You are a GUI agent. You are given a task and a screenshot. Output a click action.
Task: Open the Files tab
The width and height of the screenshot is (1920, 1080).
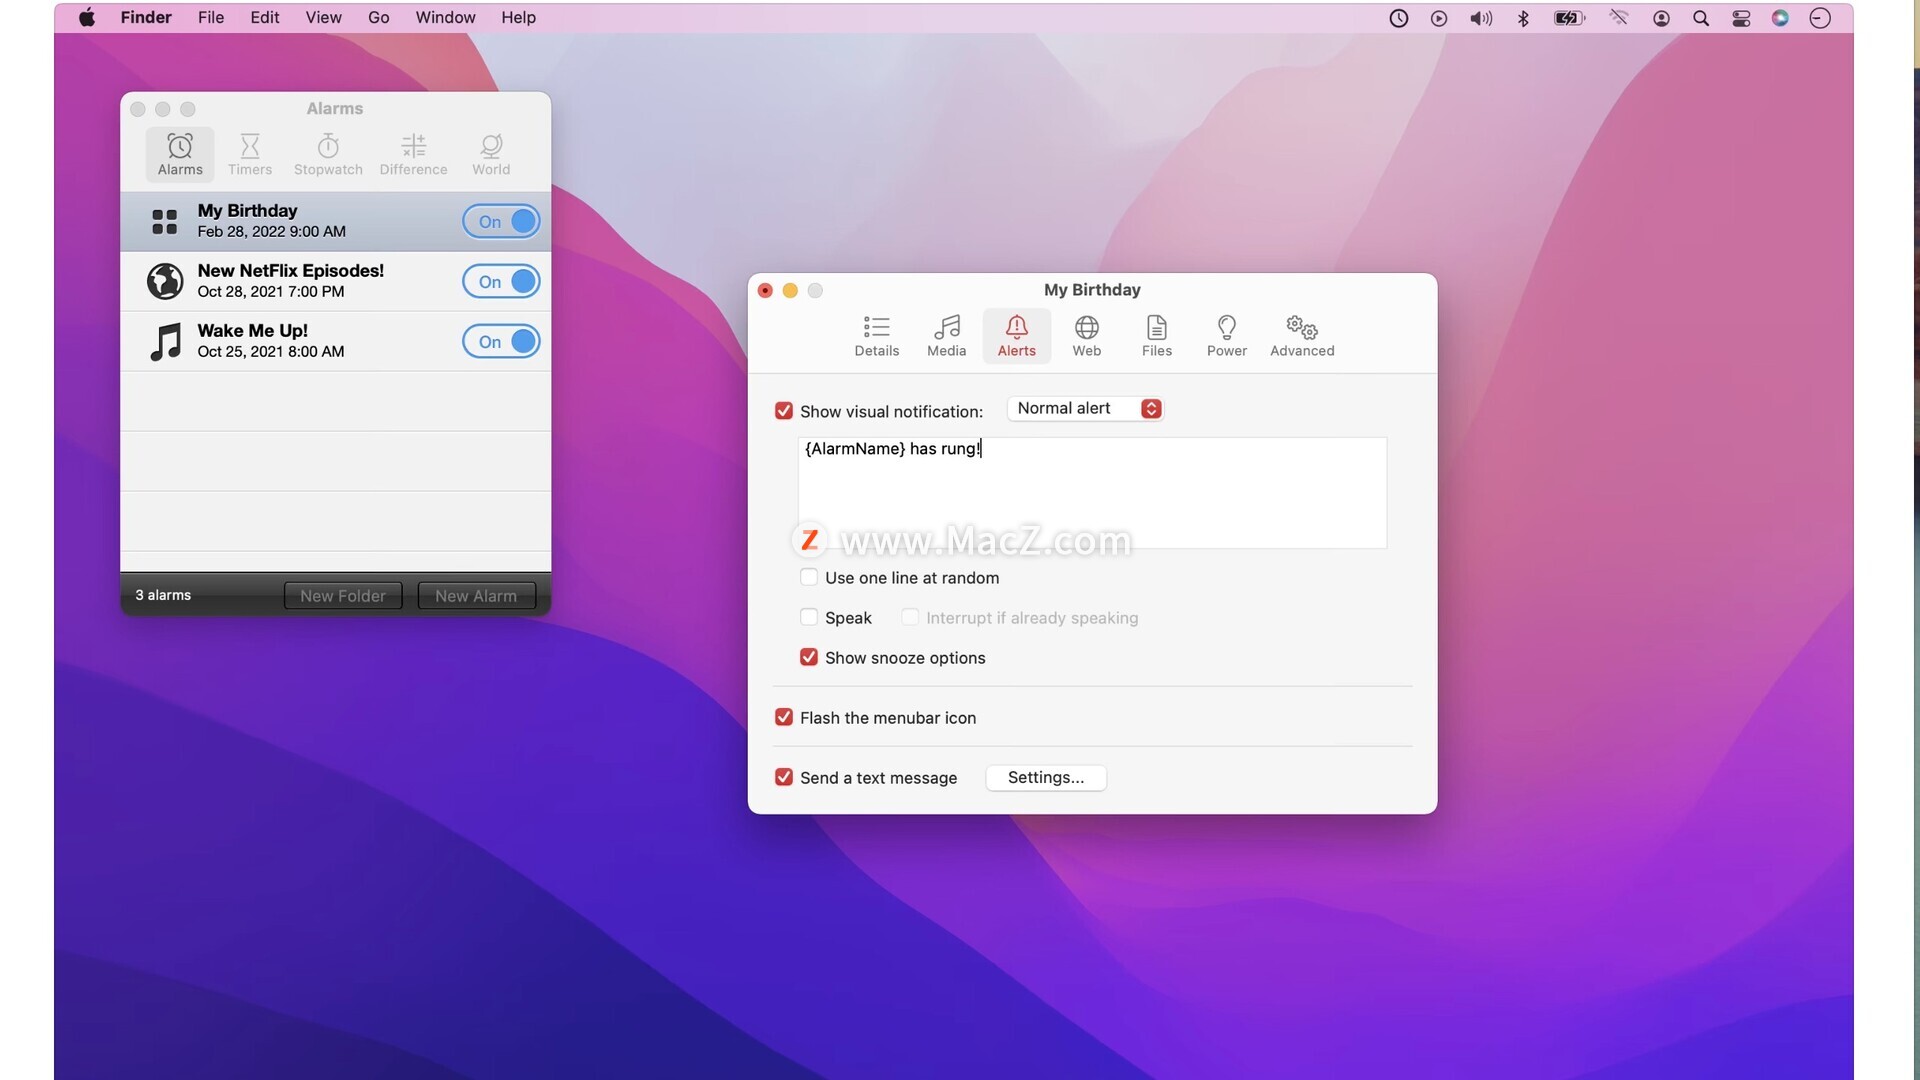click(1156, 335)
